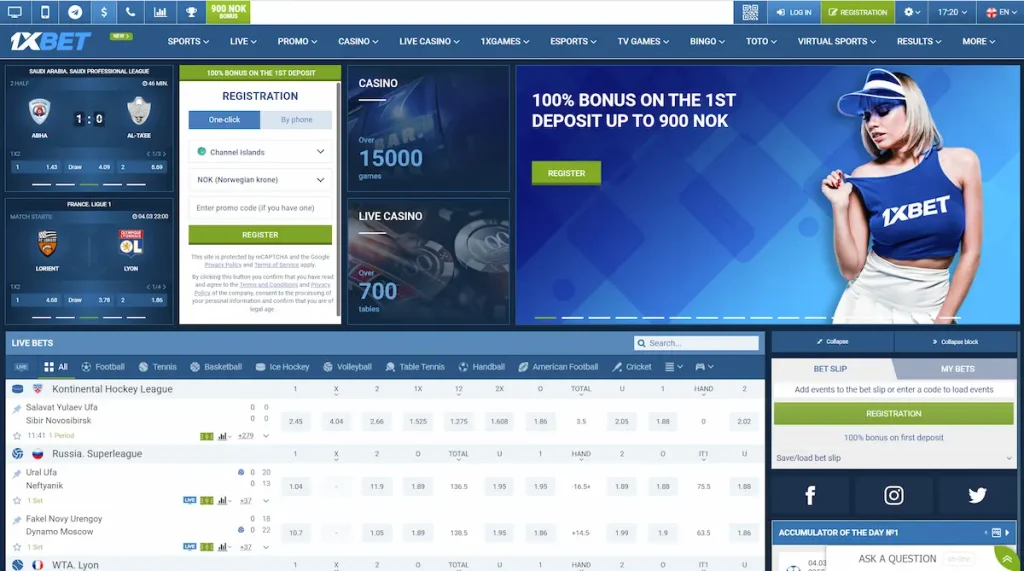Image resolution: width=1024 pixels, height=571 pixels.
Task: Click REGISTRATION in the top bar
Action: coord(857,12)
